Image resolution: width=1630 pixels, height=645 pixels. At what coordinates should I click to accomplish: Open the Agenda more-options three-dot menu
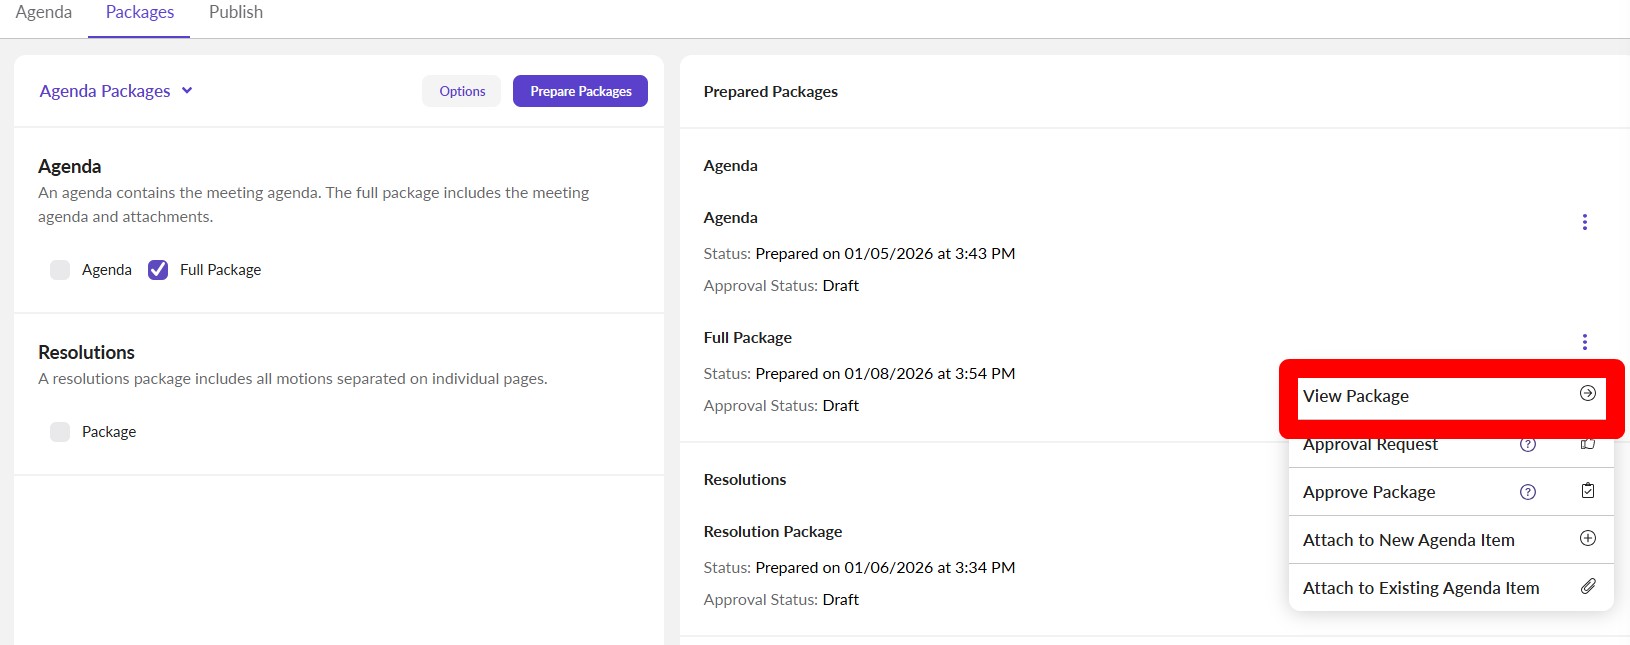click(x=1584, y=222)
